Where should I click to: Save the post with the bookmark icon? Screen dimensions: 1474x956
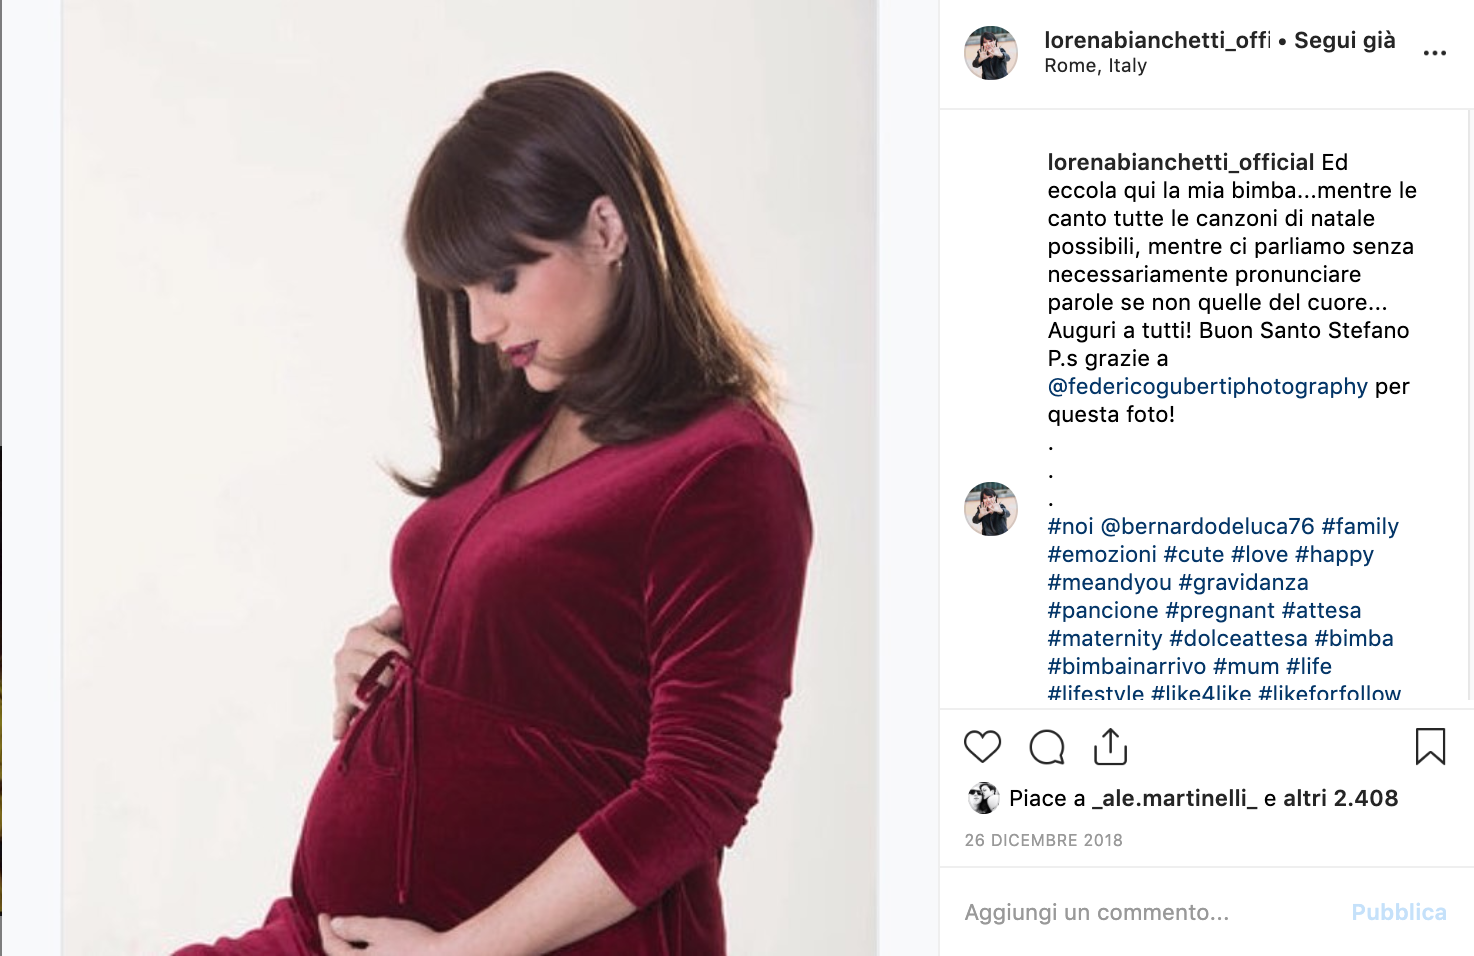click(x=1430, y=746)
